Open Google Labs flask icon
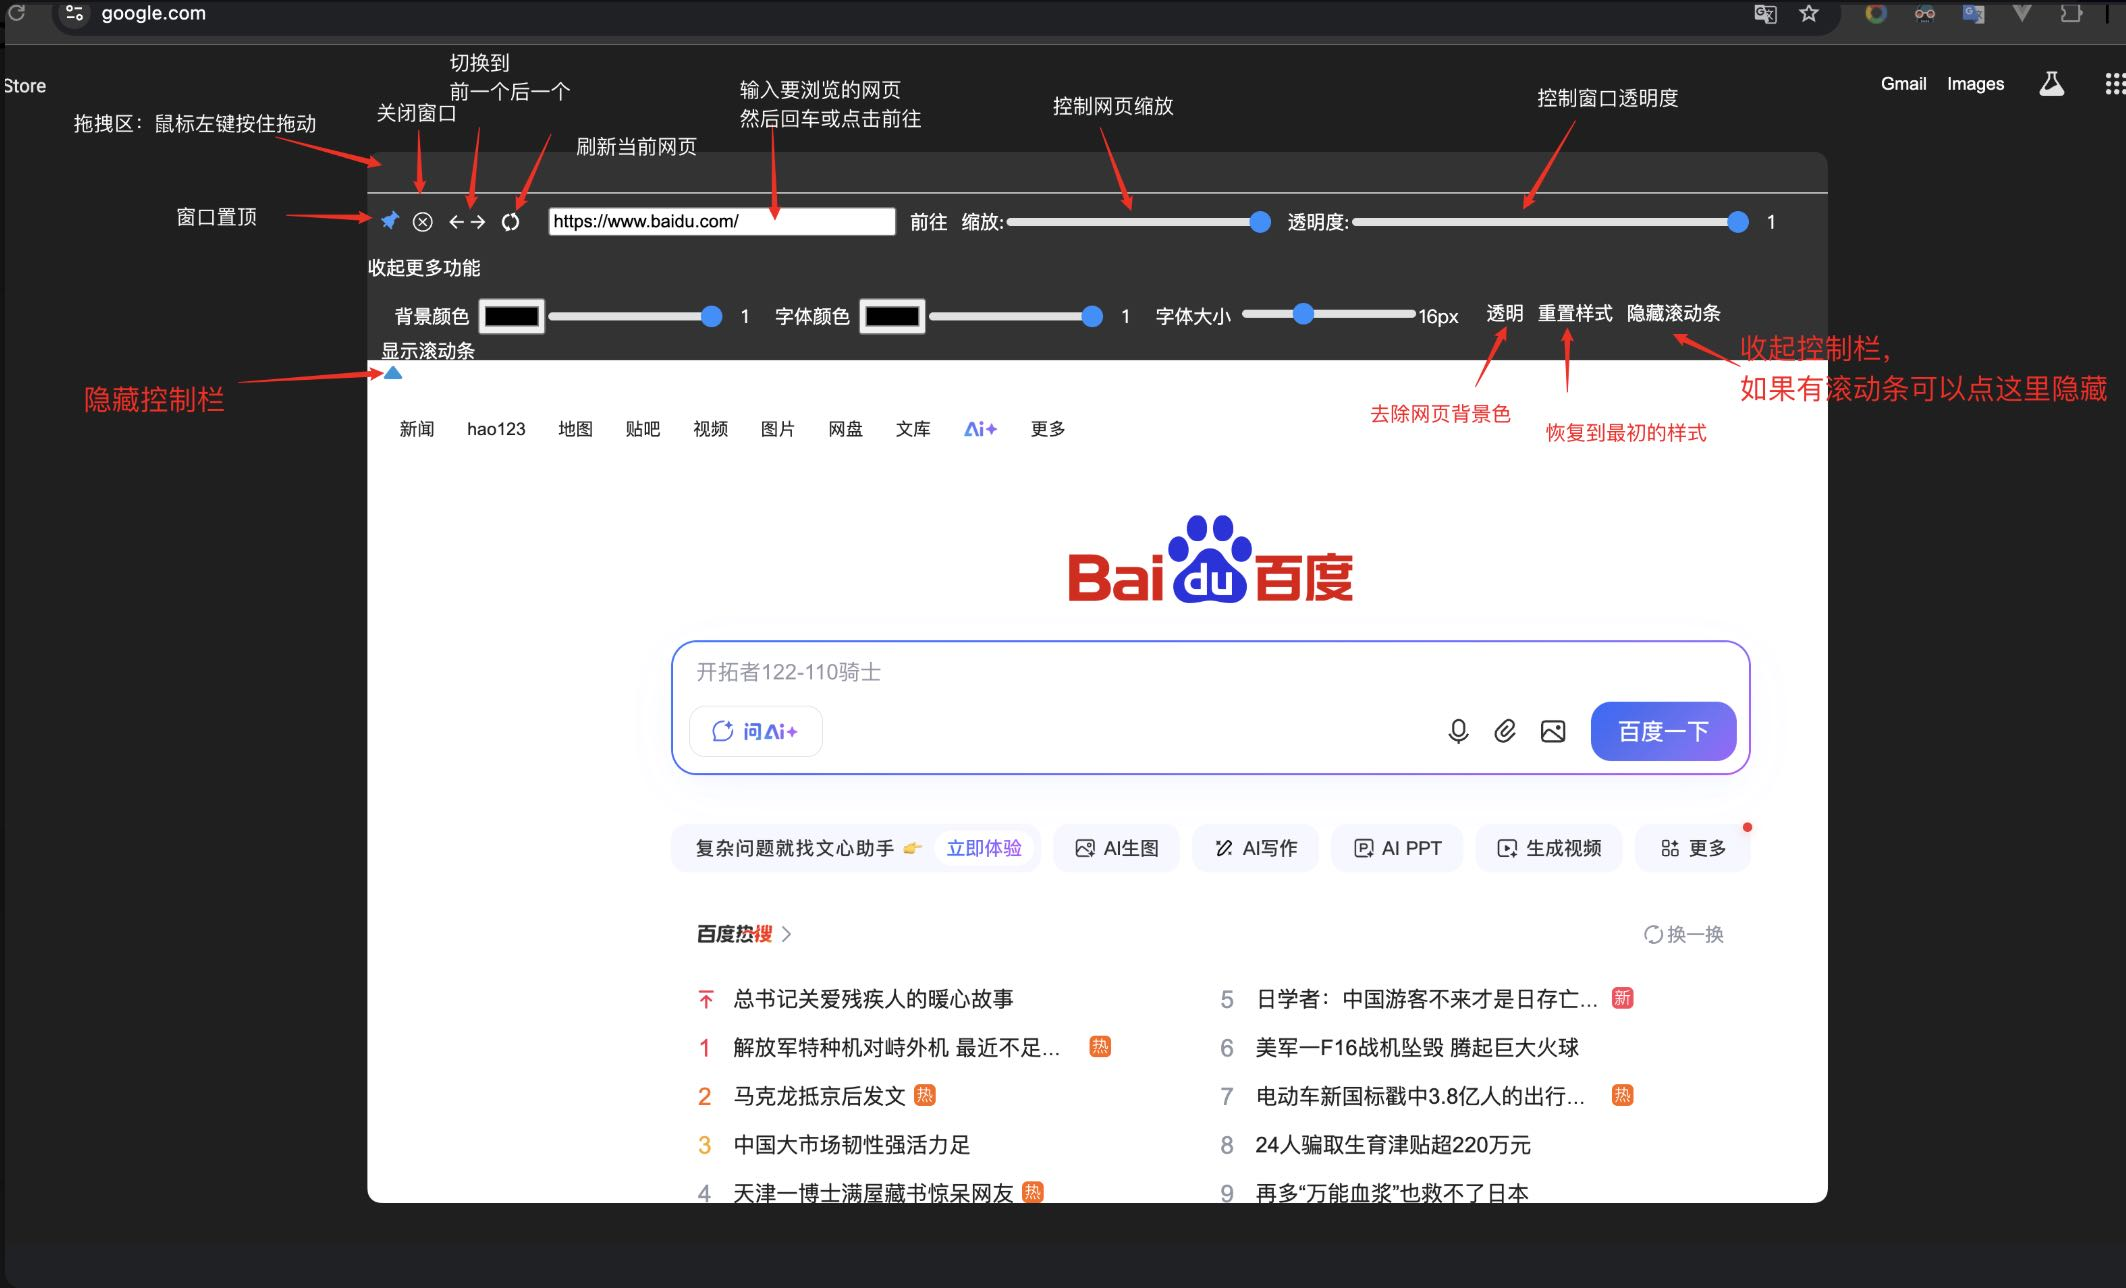The image size is (2126, 1288). 2052,84
